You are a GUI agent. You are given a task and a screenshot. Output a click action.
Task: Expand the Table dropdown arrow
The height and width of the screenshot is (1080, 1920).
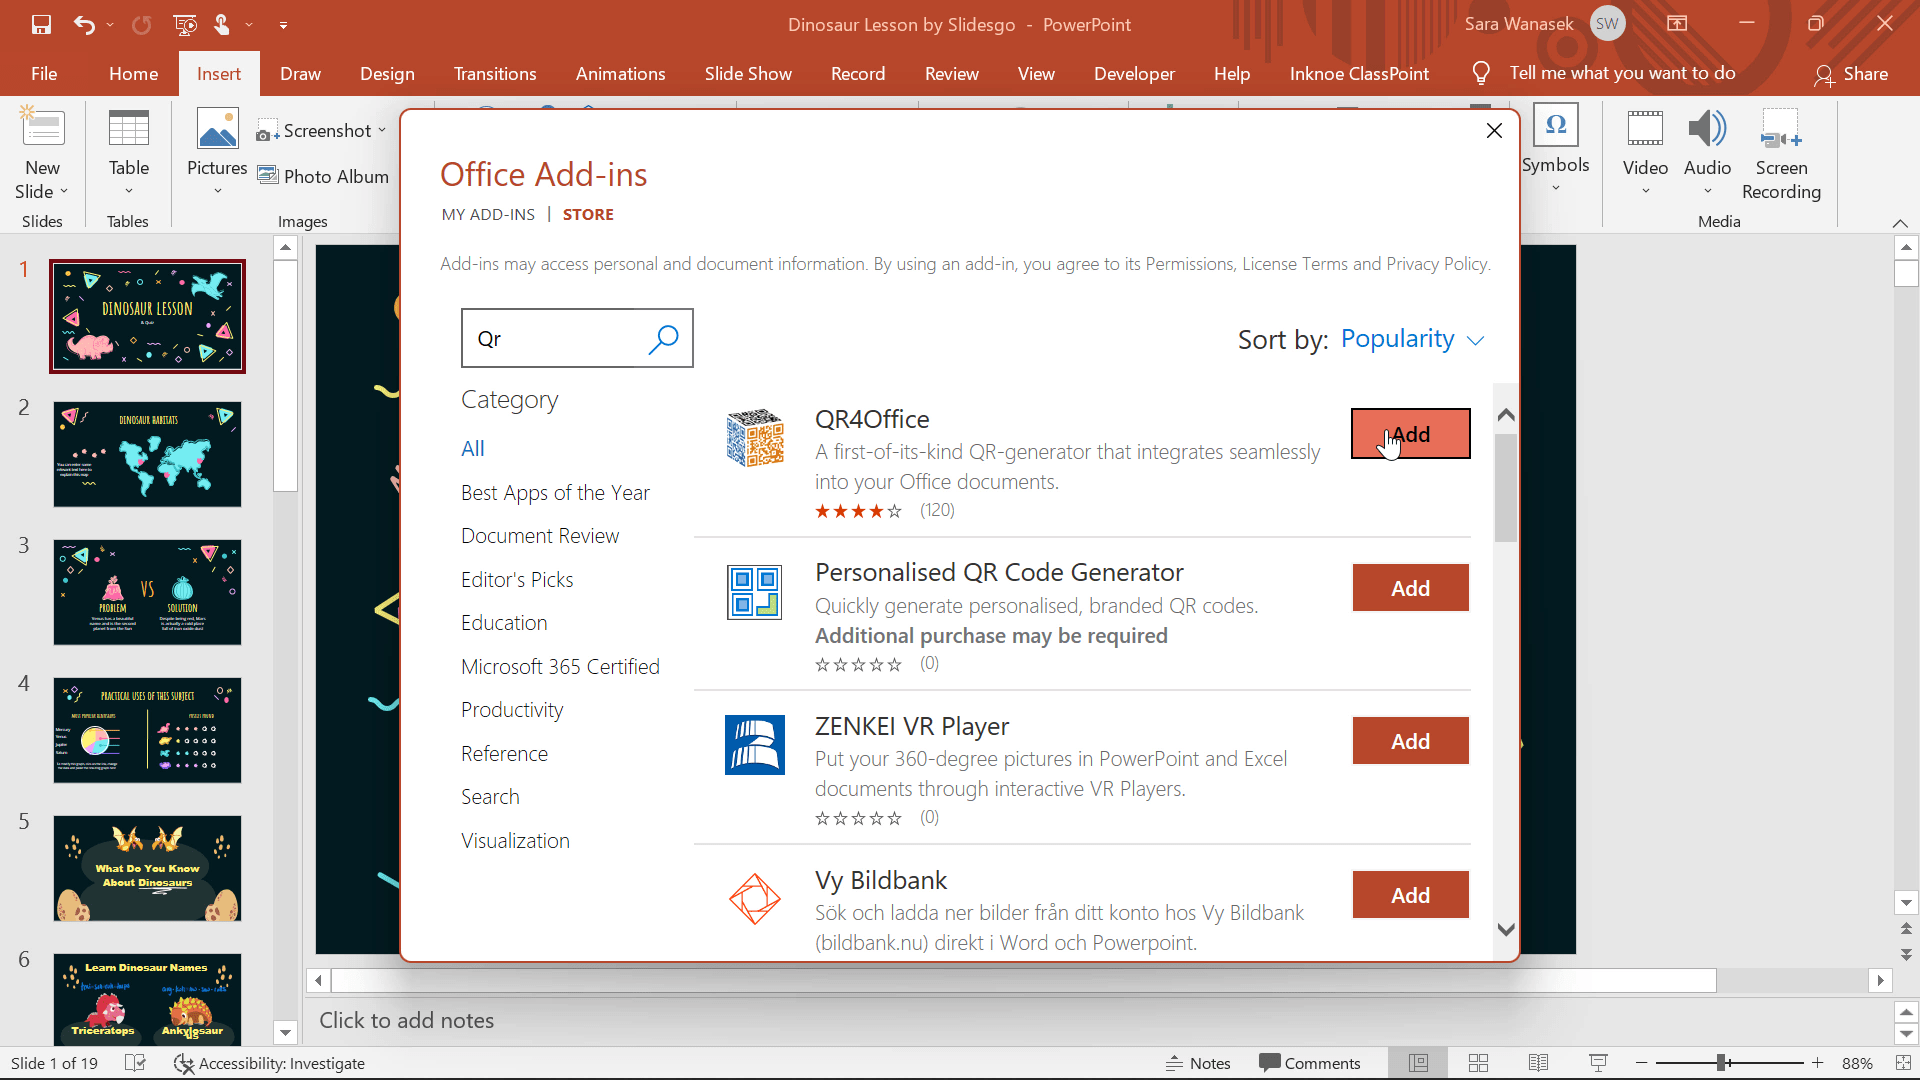point(129,192)
